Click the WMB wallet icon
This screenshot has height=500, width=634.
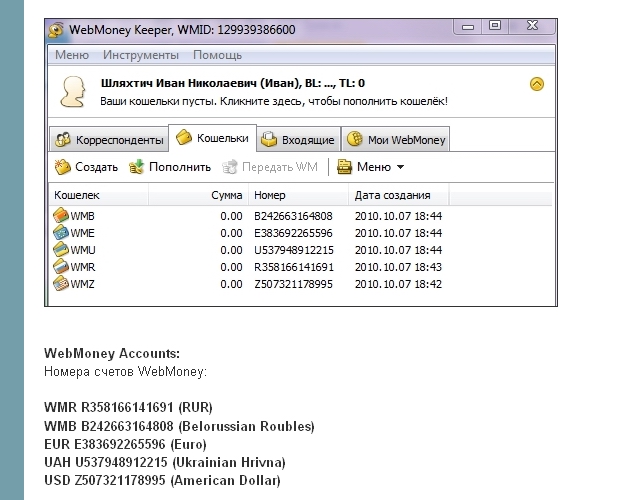[60, 215]
